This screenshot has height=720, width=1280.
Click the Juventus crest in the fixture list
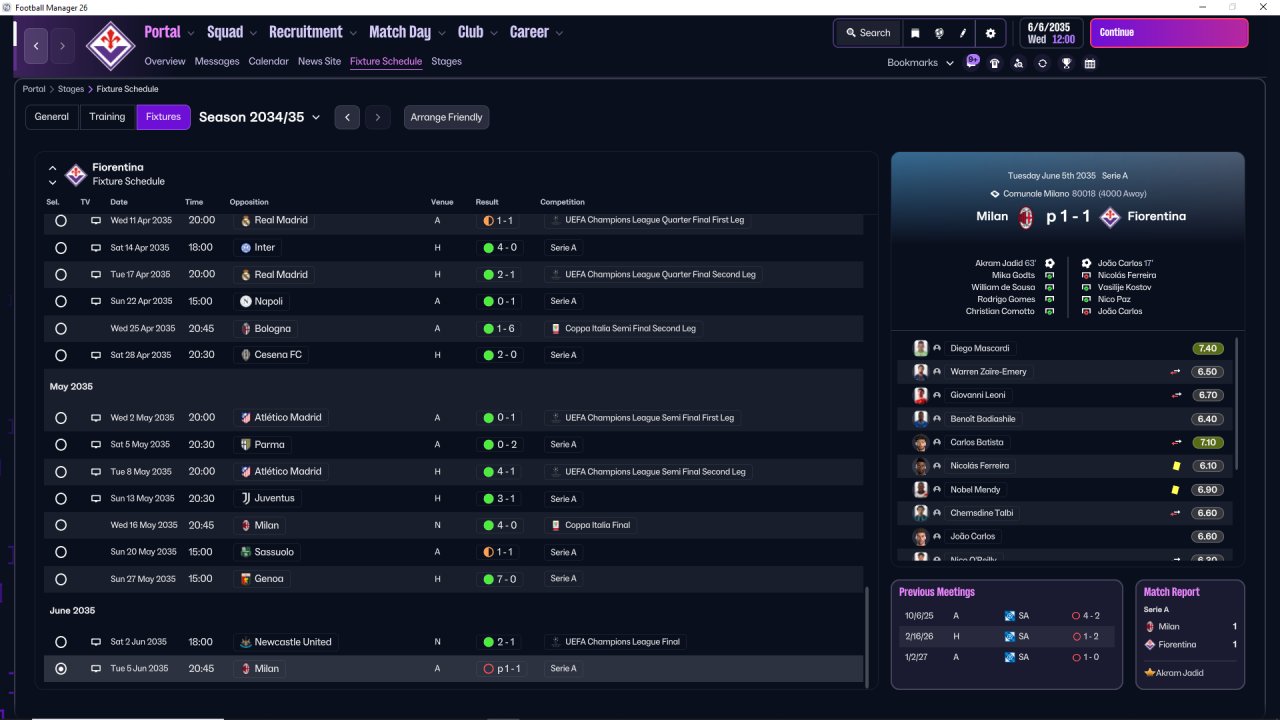[246, 498]
